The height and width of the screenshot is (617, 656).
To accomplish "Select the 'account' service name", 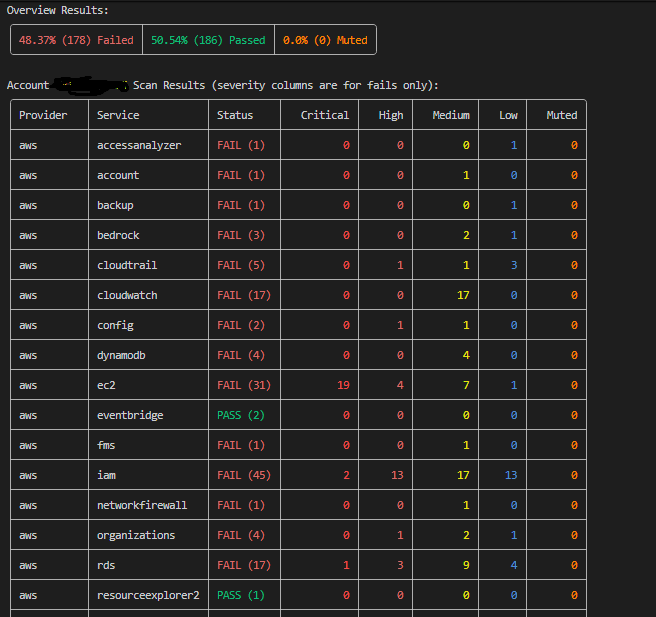I will [118, 175].
